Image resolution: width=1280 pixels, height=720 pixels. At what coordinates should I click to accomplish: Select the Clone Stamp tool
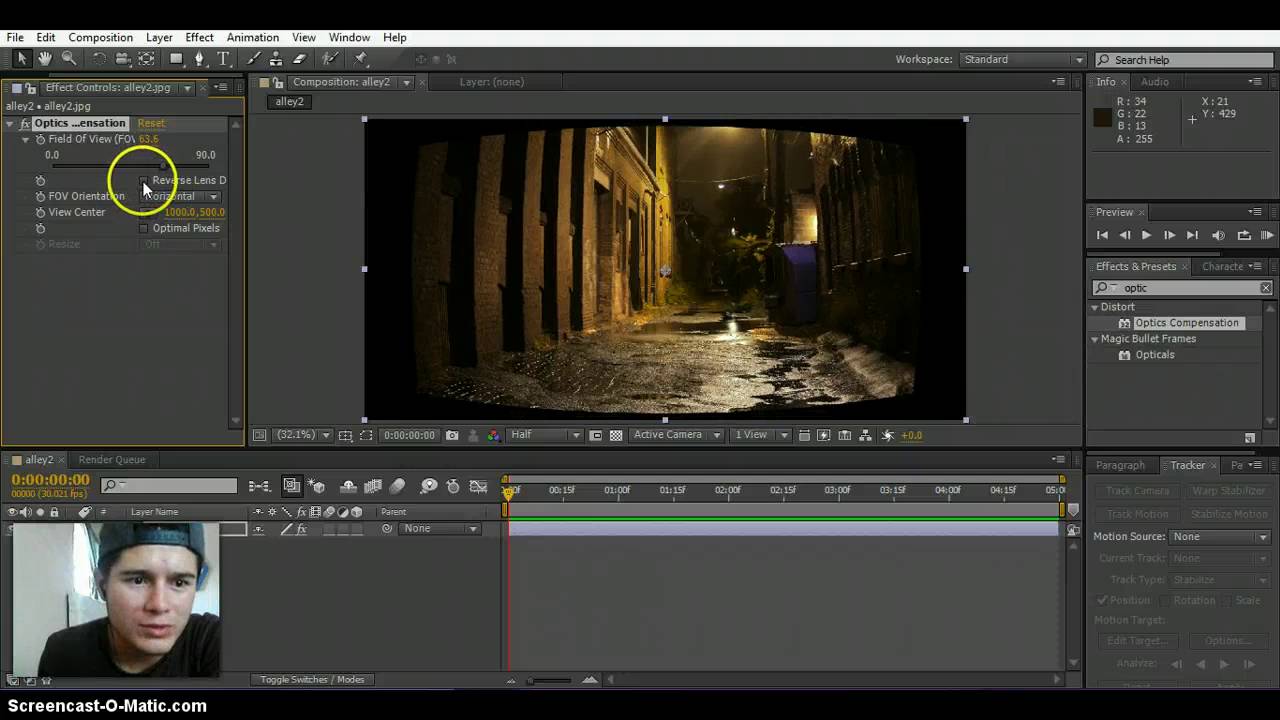click(276, 59)
